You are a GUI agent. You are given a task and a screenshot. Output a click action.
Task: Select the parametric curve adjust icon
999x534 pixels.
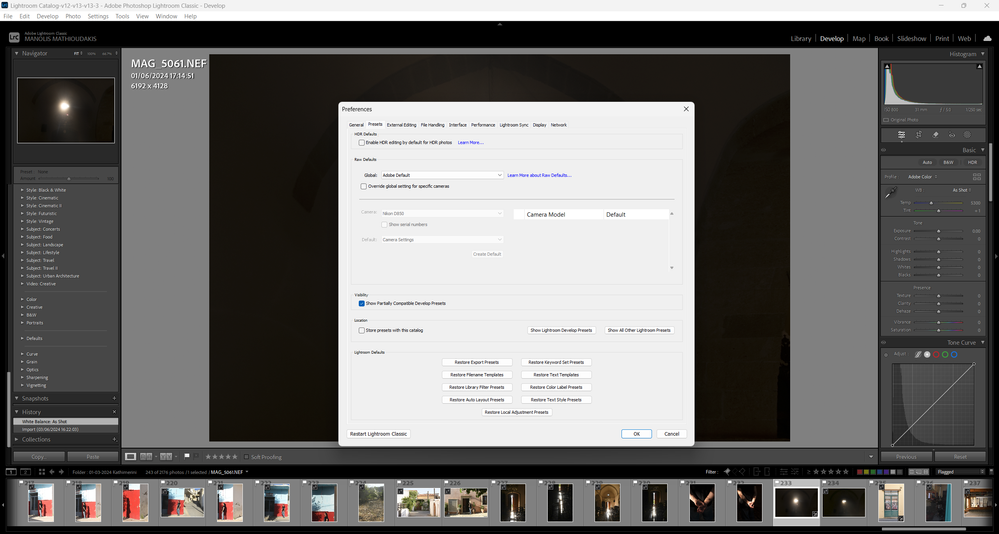coord(918,354)
